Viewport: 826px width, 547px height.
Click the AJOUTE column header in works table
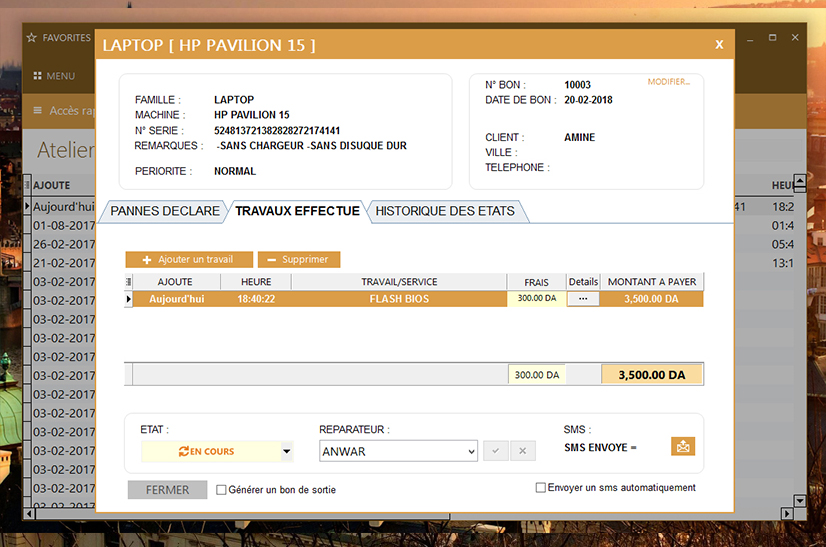(x=175, y=282)
